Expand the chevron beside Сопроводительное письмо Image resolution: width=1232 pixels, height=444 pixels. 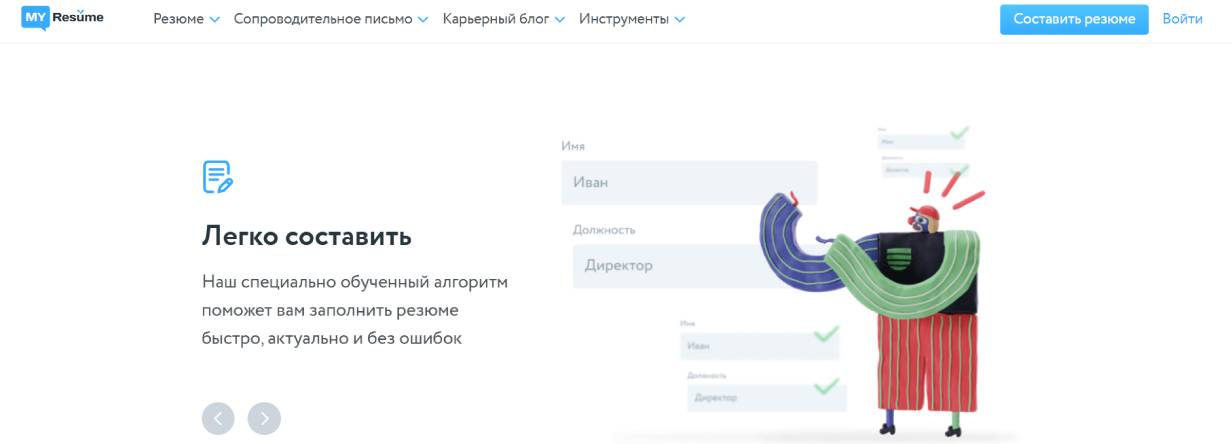(x=422, y=20)
